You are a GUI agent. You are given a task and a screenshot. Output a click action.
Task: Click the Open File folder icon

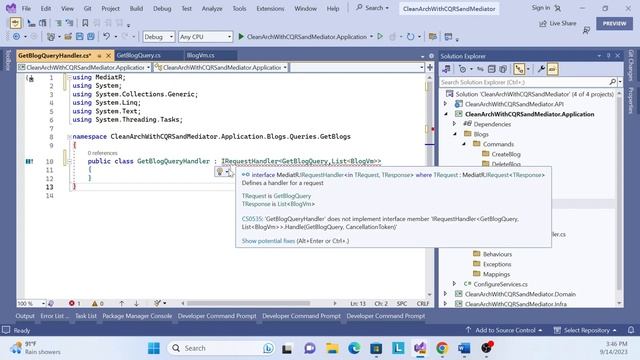pos(68,37)
